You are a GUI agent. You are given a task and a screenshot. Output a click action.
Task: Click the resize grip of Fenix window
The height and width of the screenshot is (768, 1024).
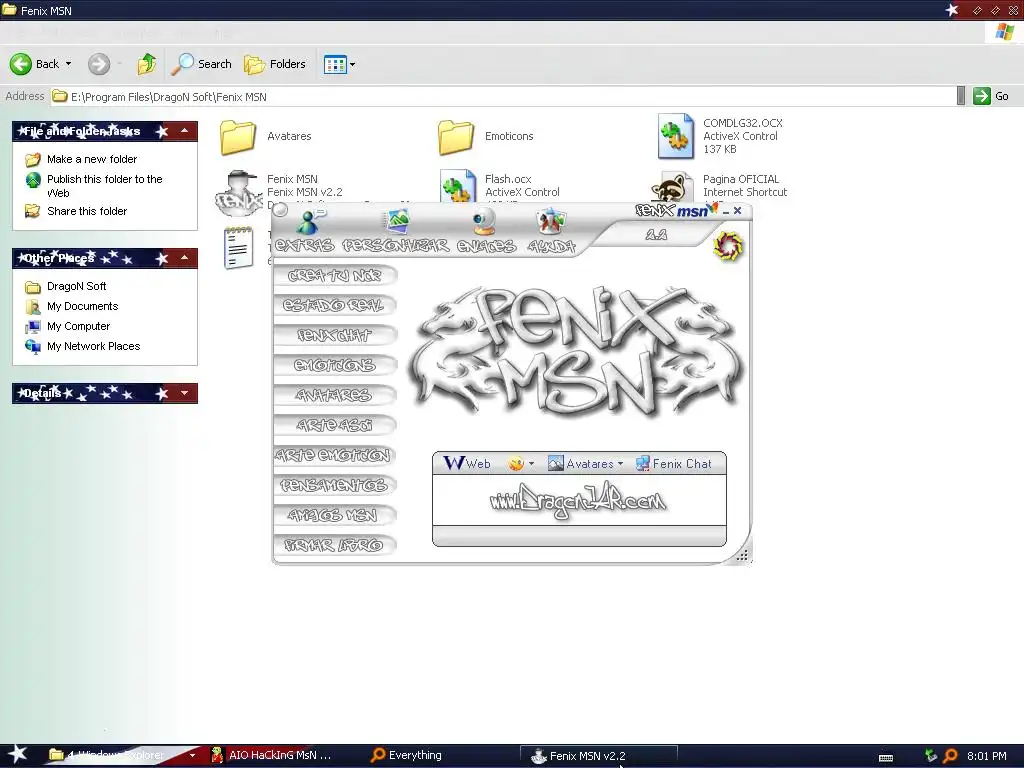pyautogui.click(x=743, y=555)
